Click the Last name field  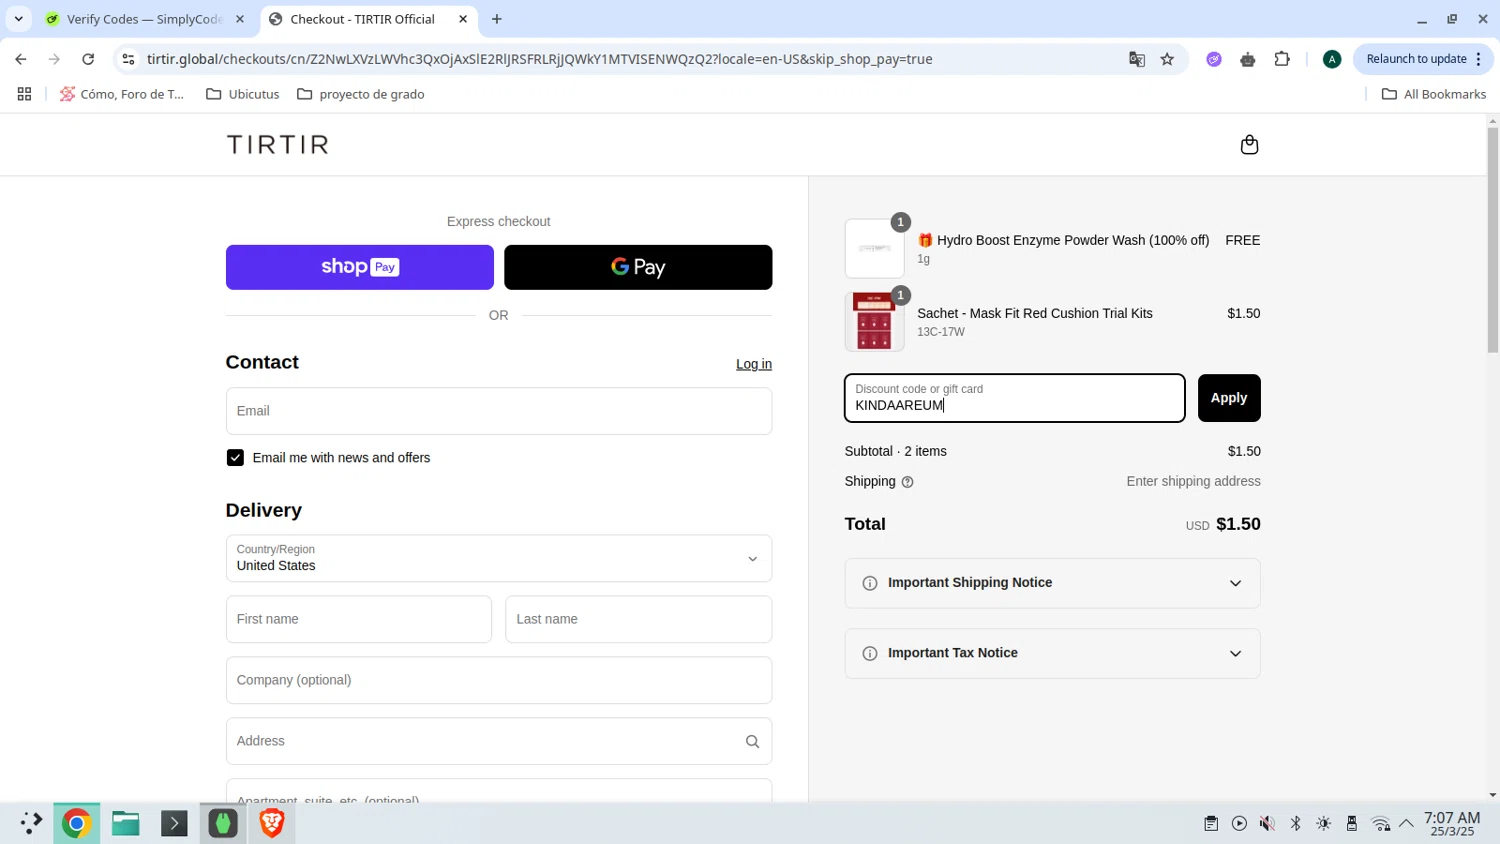pyautogui.click(x=638, y=619)
